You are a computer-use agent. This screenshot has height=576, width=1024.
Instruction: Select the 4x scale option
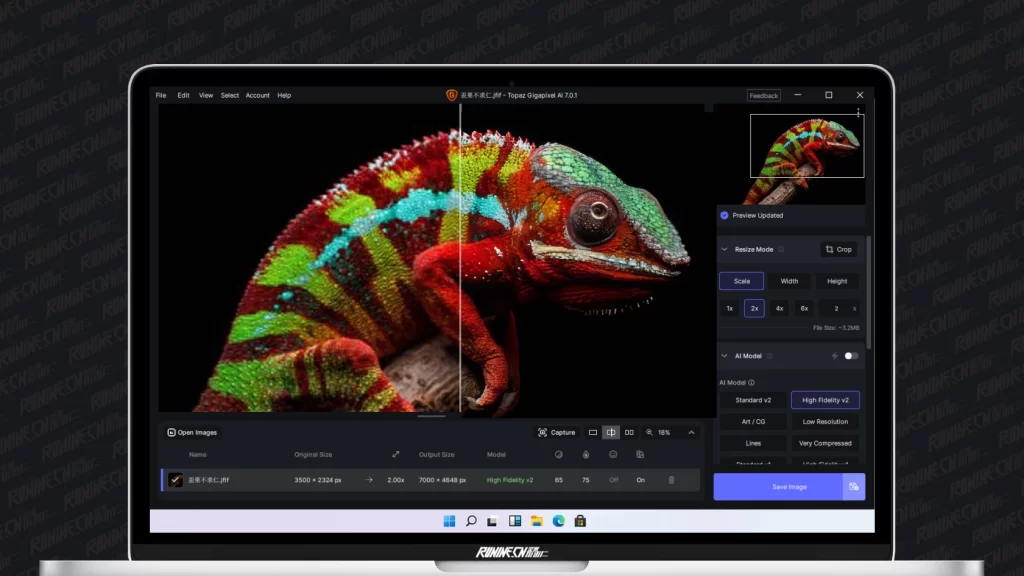pyautogui.click(x=779, y=308)
